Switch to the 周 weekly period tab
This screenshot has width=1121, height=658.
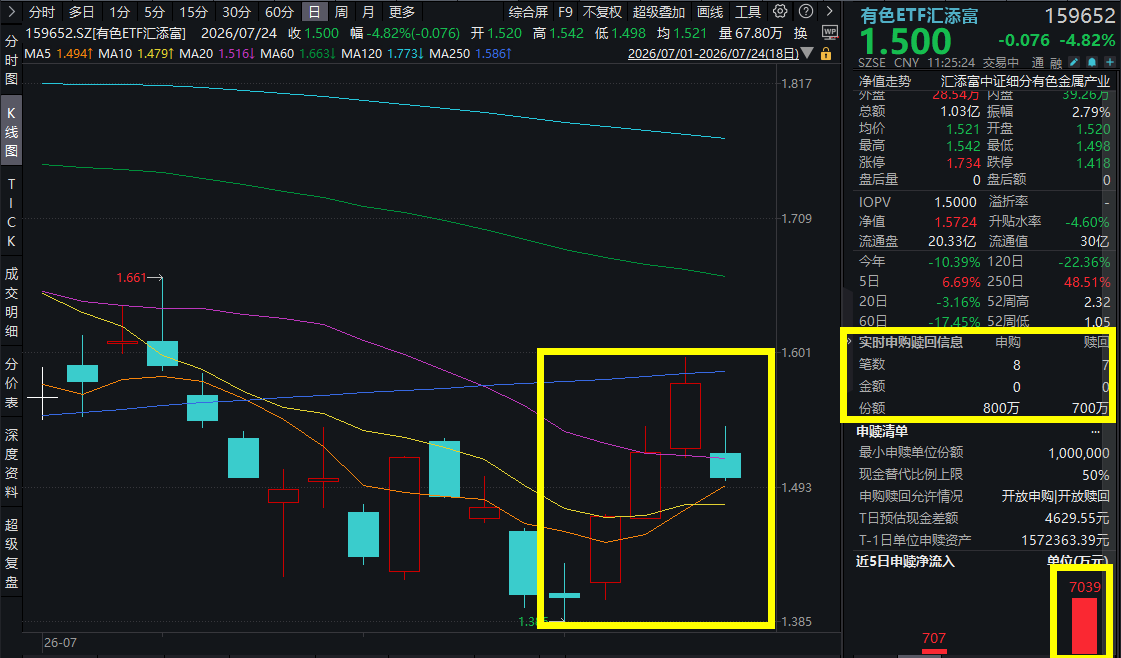[x=341, y=11]
